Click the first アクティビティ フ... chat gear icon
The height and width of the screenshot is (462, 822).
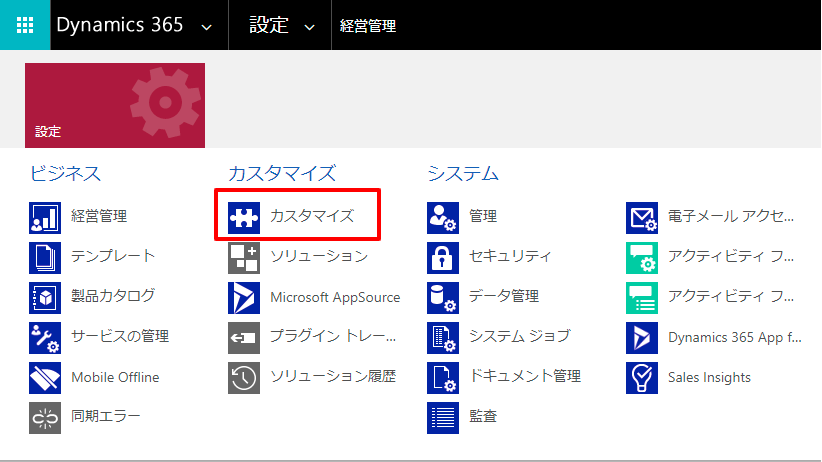[642, 257]
